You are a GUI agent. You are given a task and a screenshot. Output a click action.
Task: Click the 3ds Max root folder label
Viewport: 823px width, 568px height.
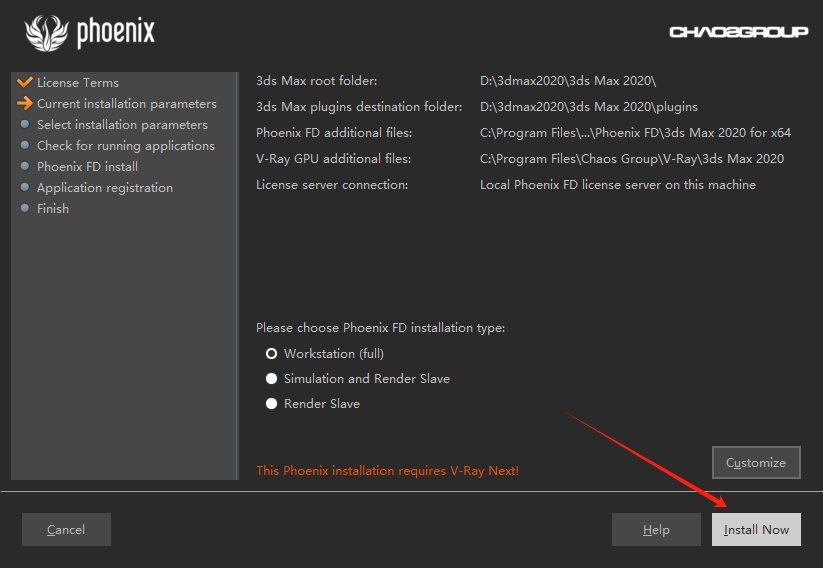(x=316, y=81)
